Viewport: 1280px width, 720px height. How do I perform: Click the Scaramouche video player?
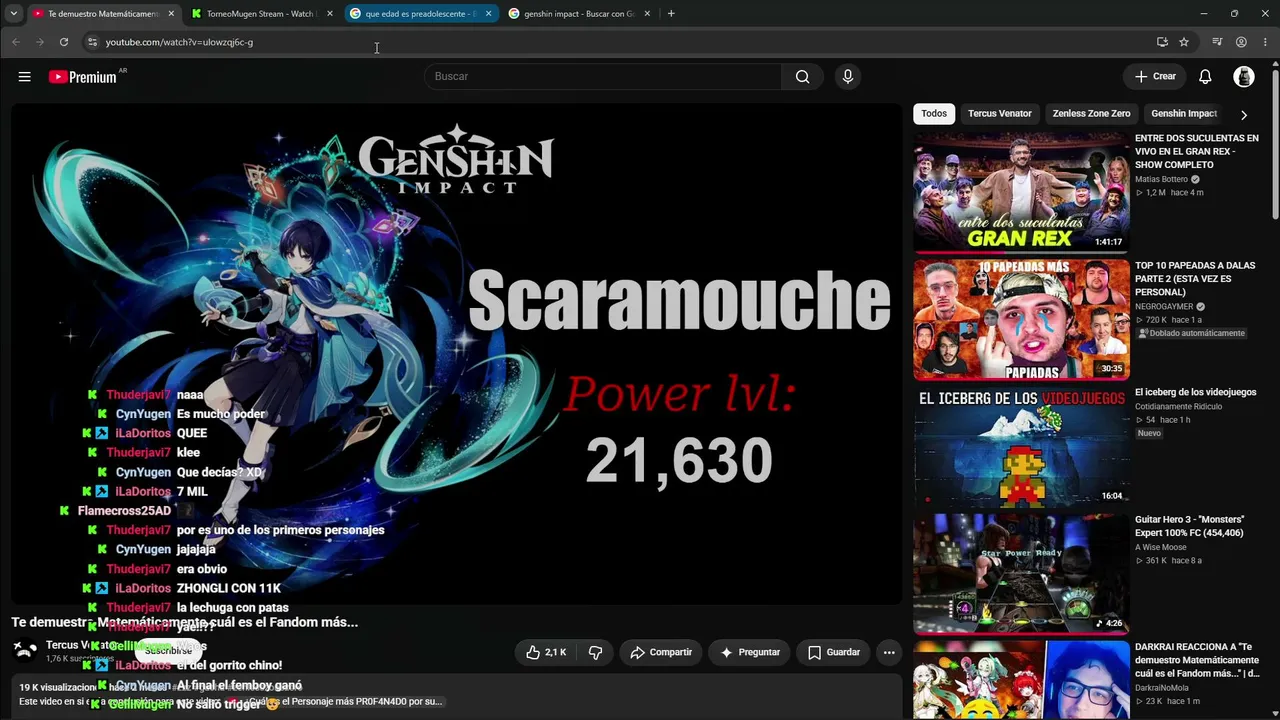coord(456,355)
